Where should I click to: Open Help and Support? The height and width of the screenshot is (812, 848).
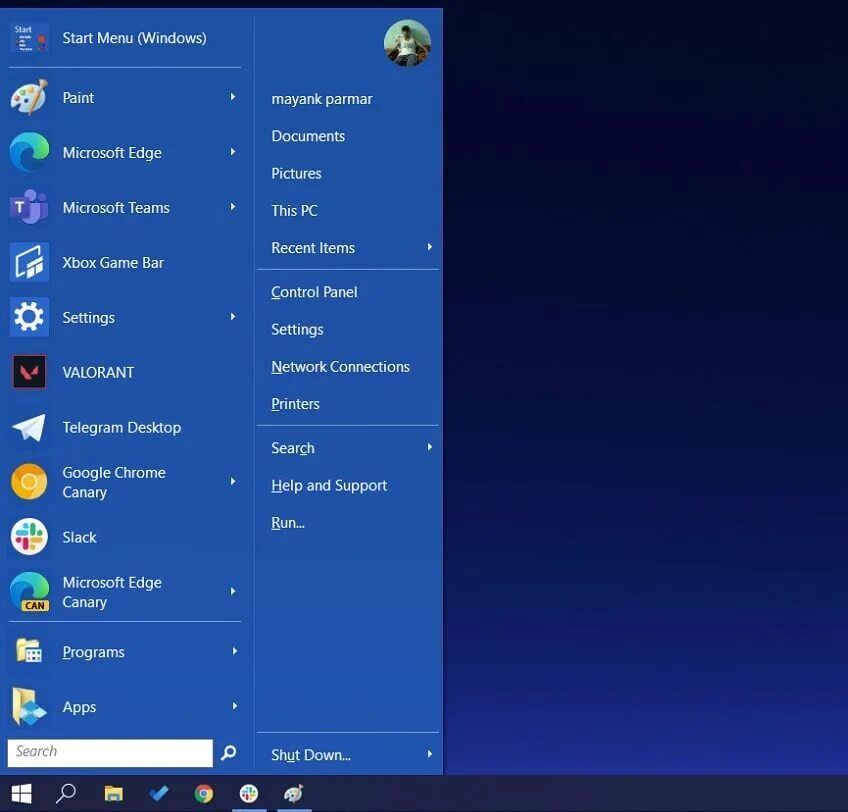point(329,485)
